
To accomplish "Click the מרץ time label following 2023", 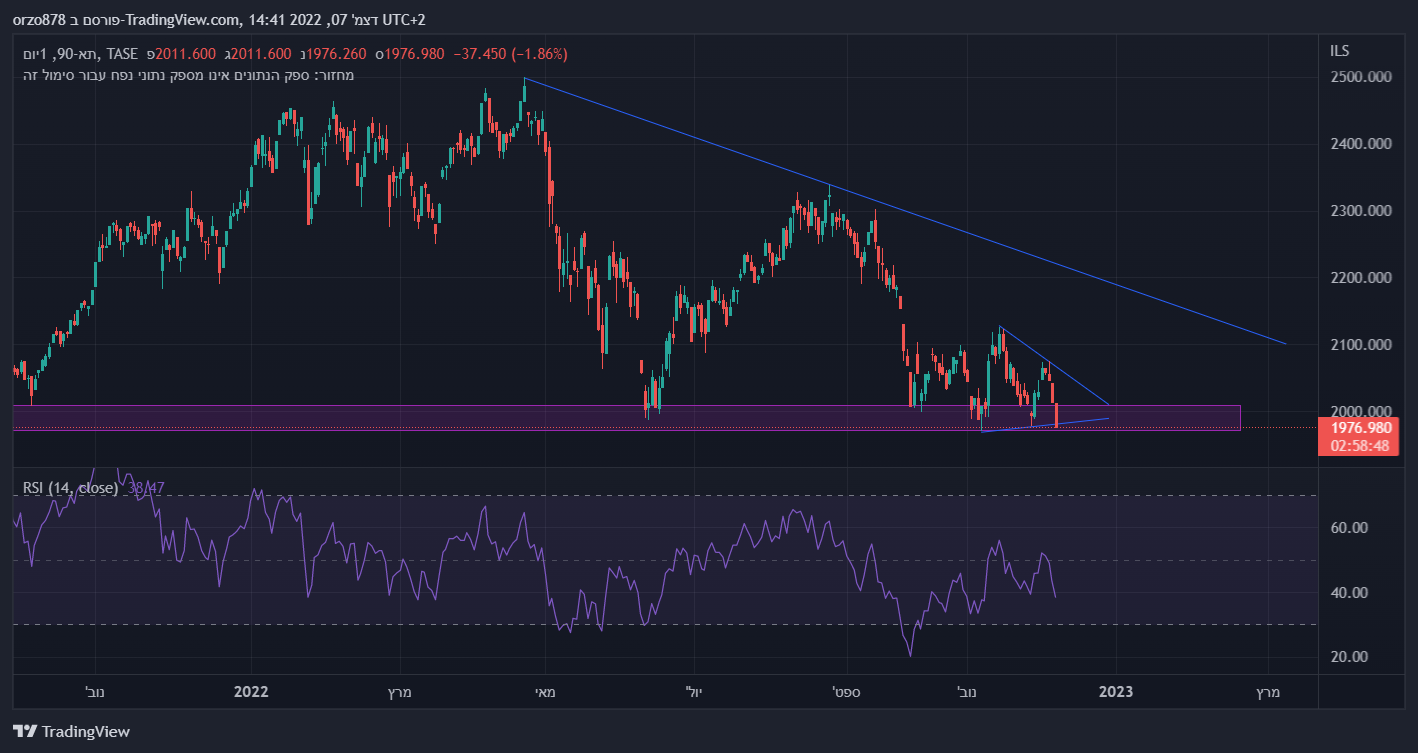I will [x=1267, y=691].
